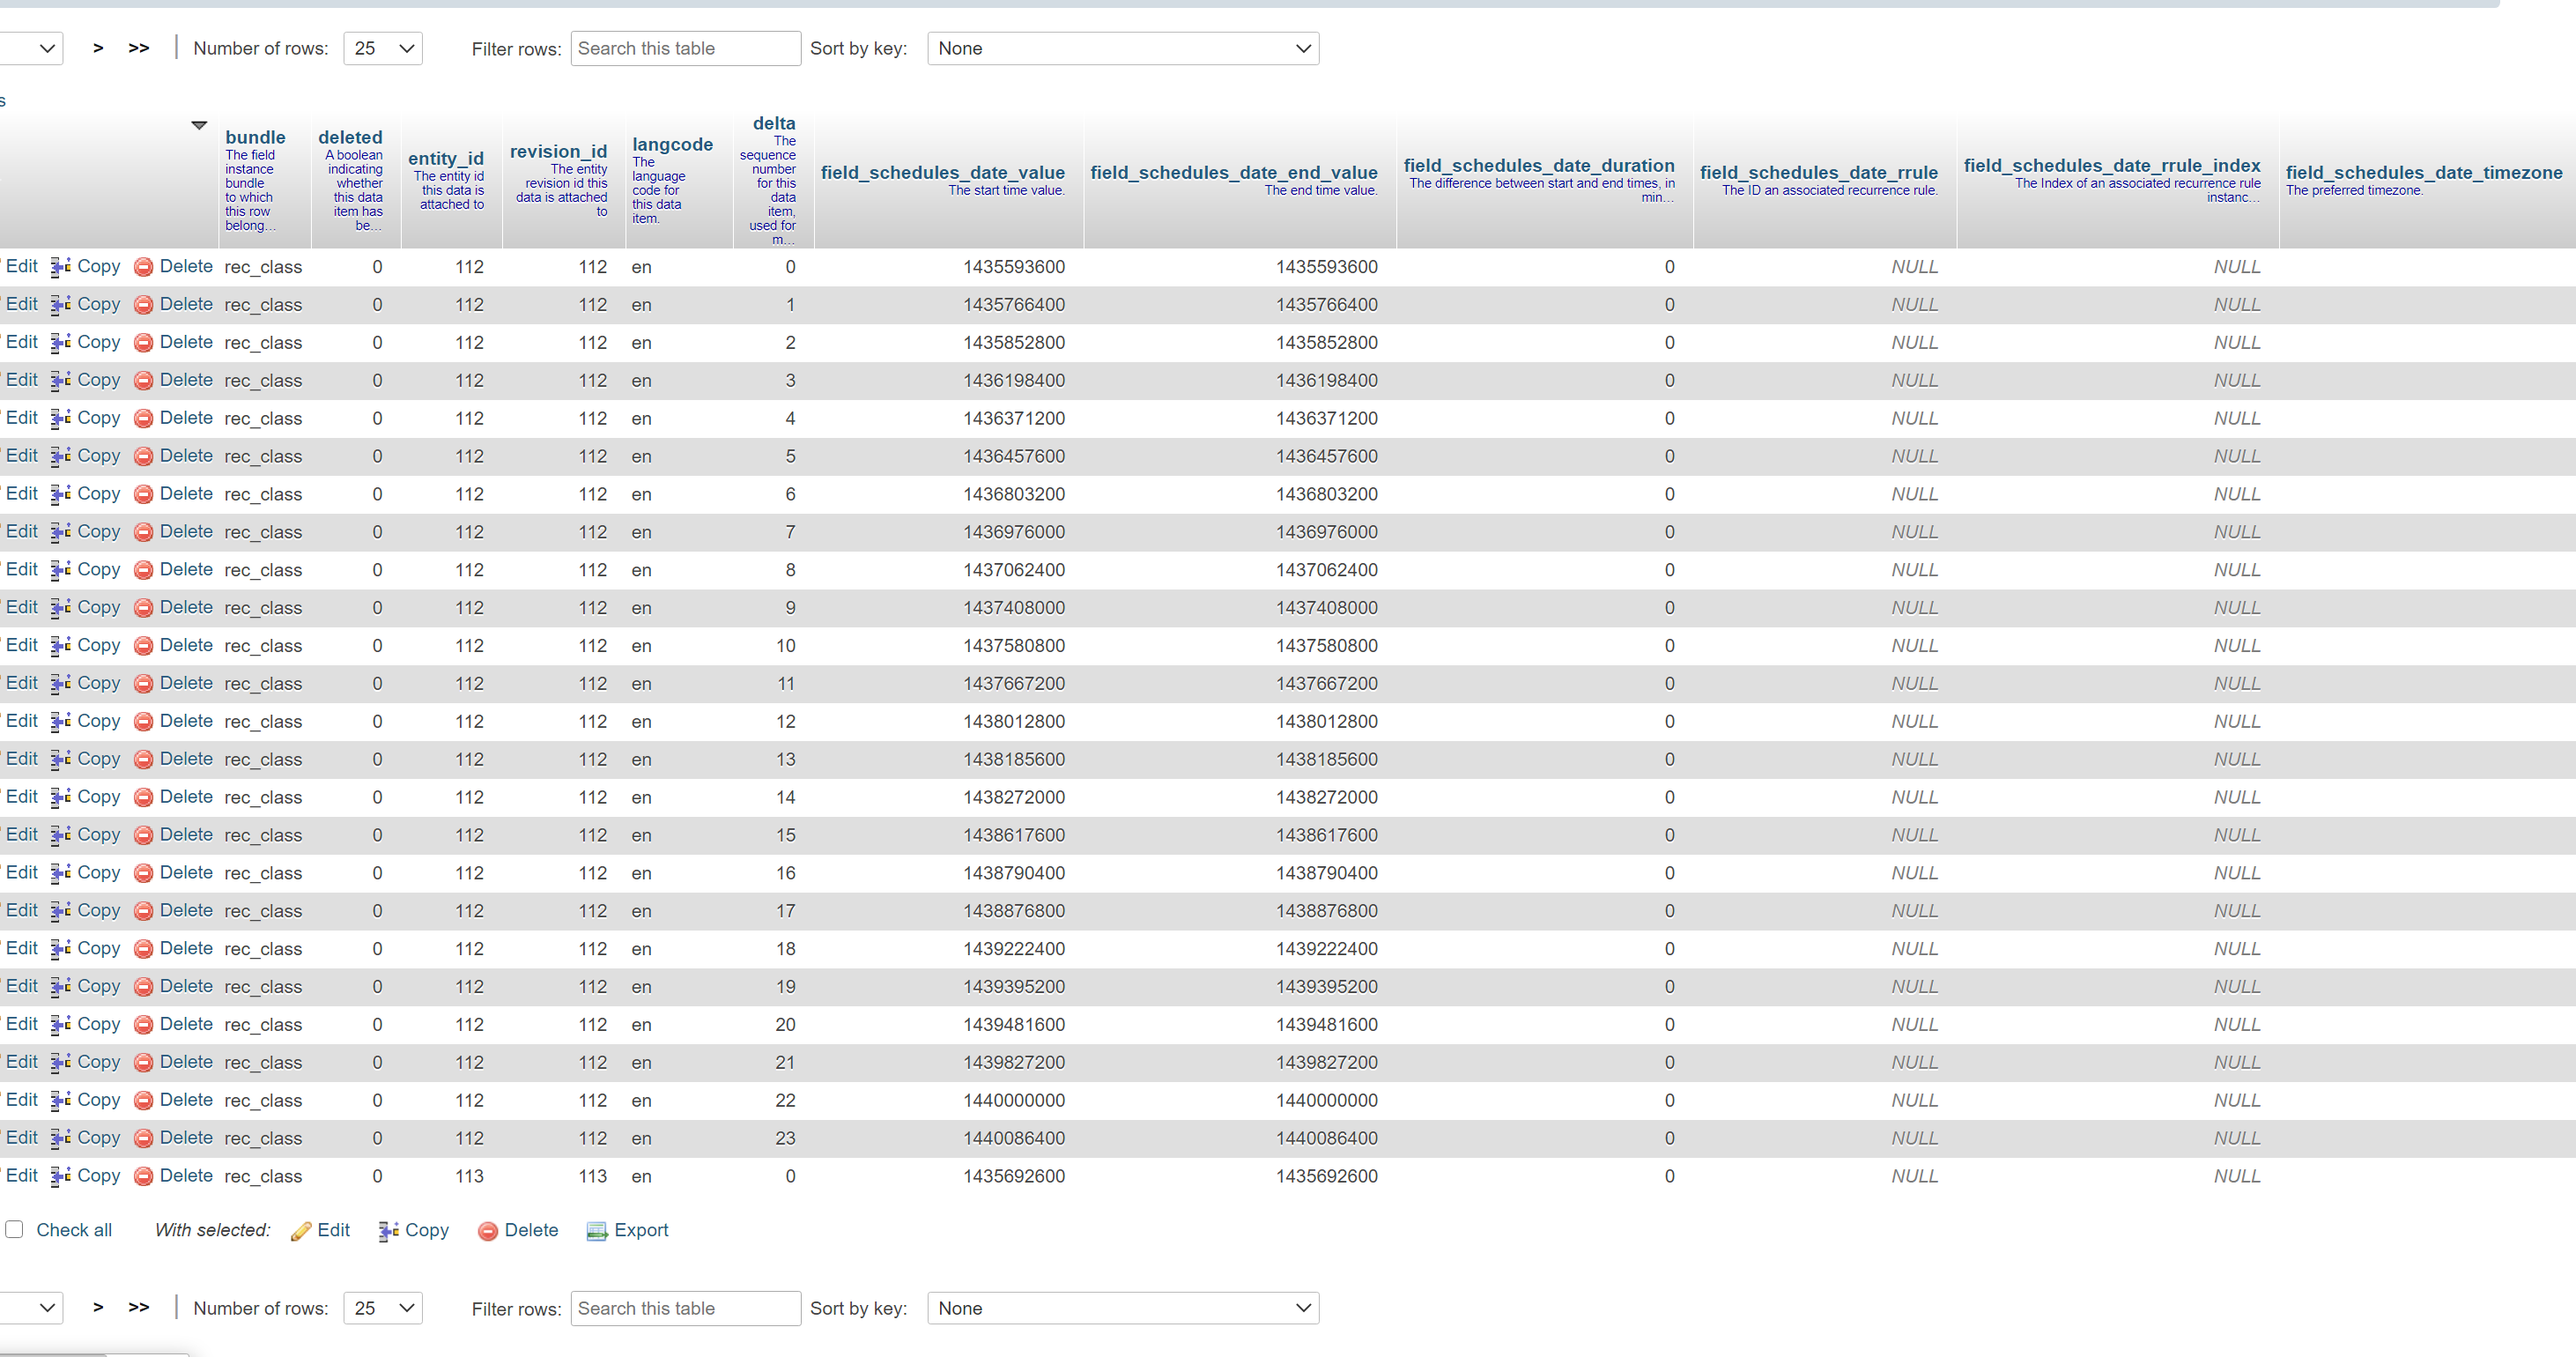Image resolution: width=2576 pixels, height=1357 pixels.
Task: Expand options triangle above action column
Action: (199, 125)
